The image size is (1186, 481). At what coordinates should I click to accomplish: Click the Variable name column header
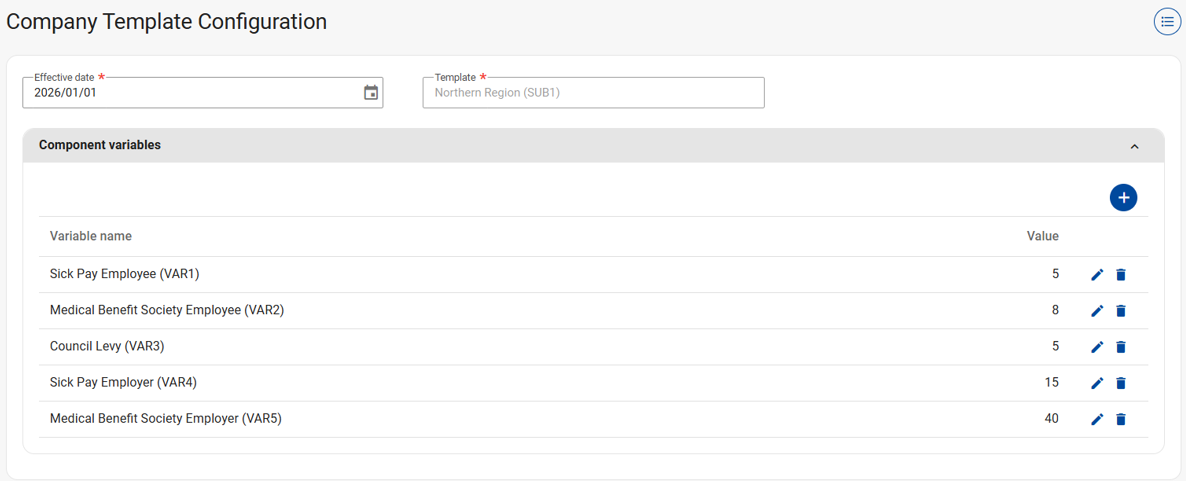click(x=91, y=236)
